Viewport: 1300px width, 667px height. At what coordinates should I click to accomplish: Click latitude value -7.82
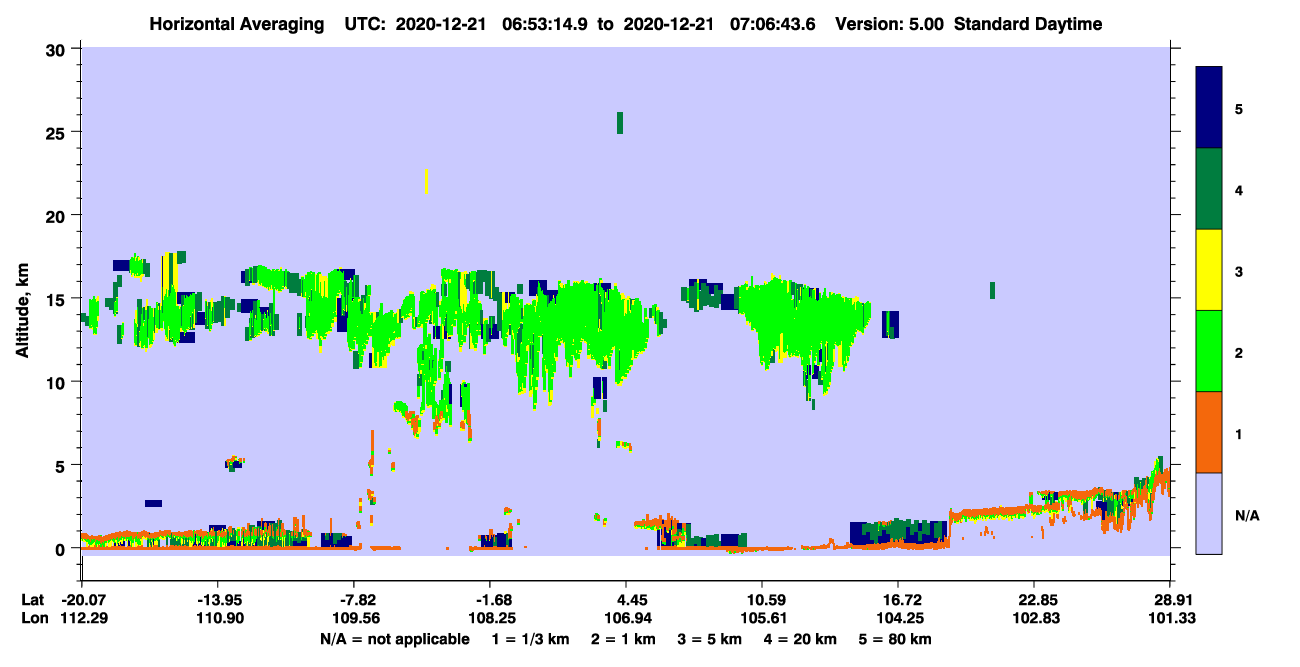click(353, 600)
